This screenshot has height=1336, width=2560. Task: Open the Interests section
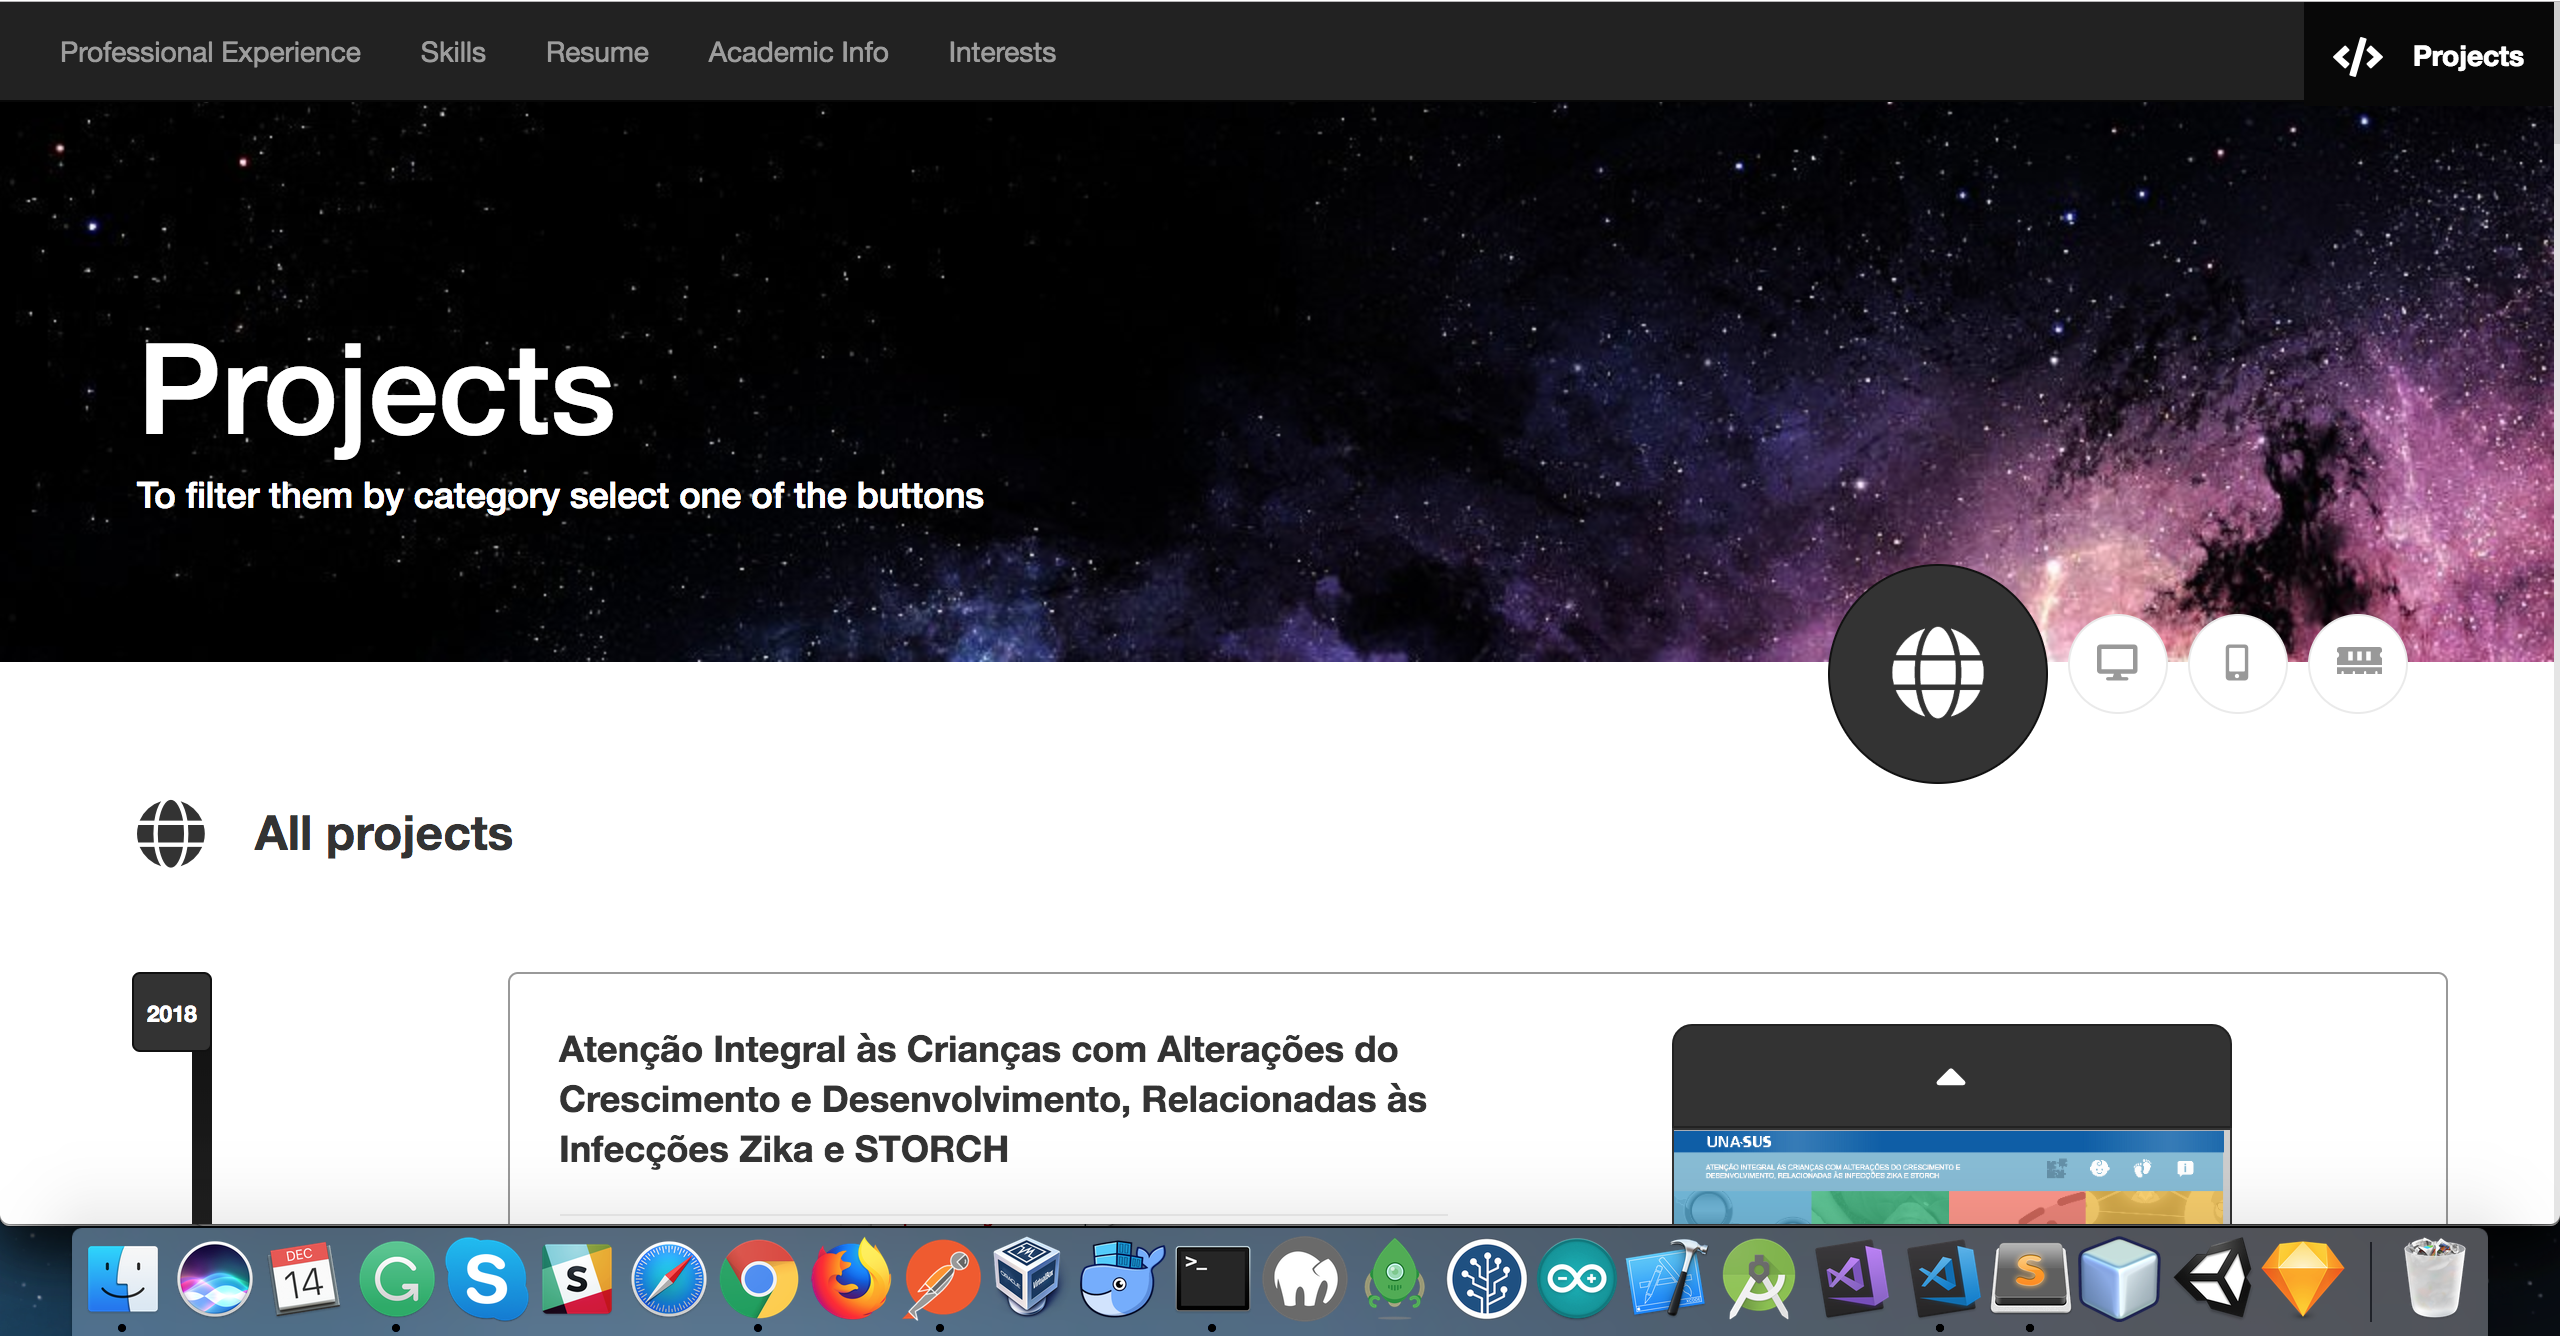[x=1001, y=52]
